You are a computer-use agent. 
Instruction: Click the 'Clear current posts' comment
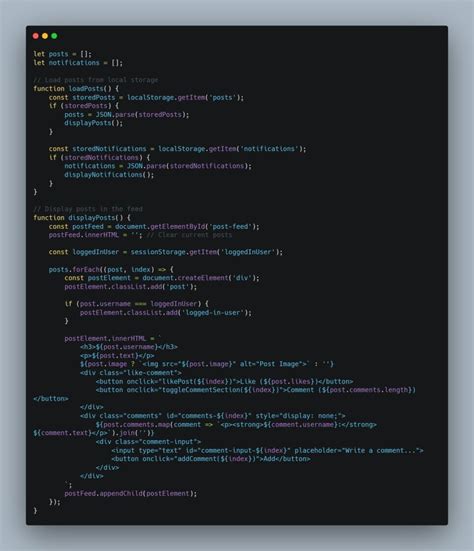coord(189,235)
